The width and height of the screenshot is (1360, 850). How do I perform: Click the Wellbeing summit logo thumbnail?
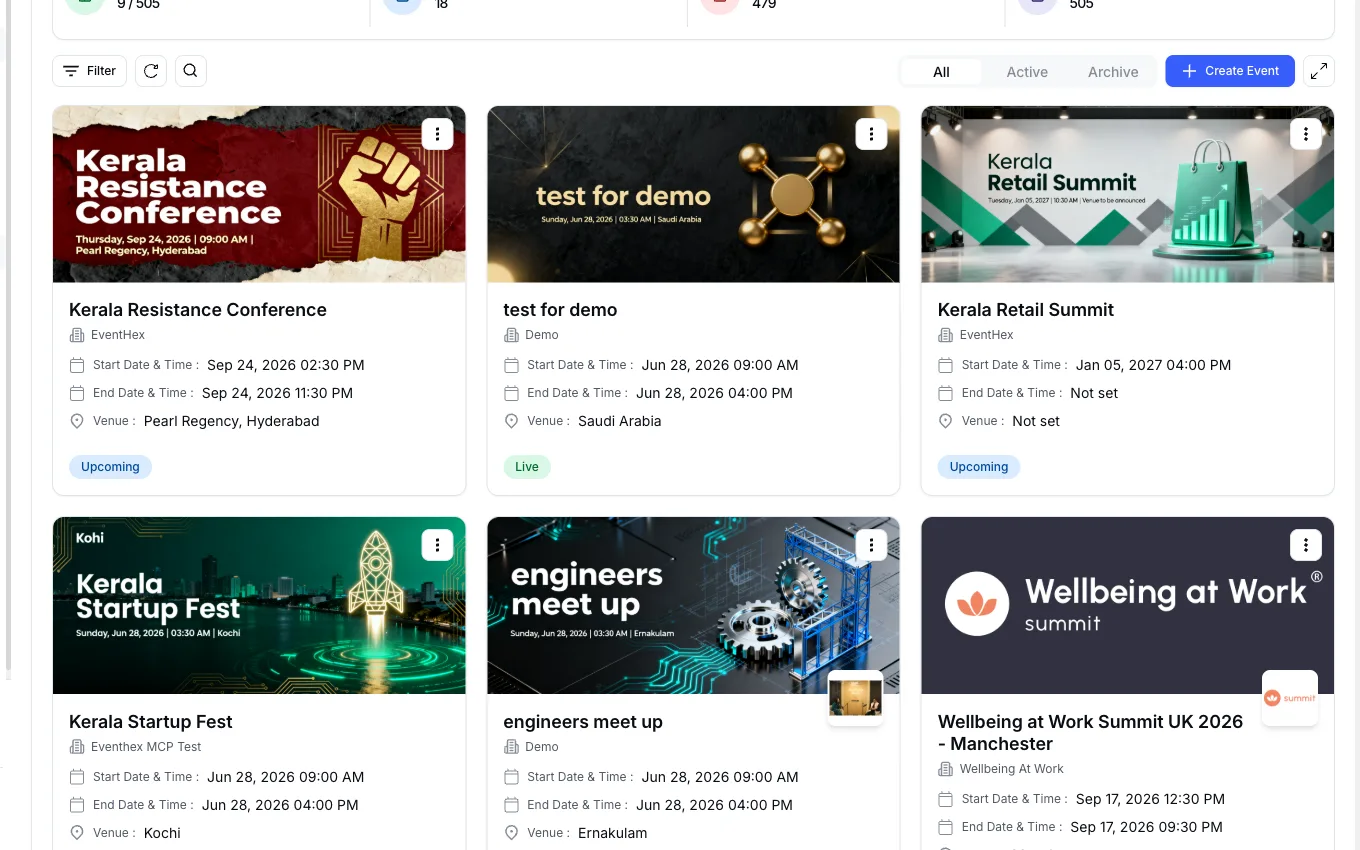(x=1290, y=698)
